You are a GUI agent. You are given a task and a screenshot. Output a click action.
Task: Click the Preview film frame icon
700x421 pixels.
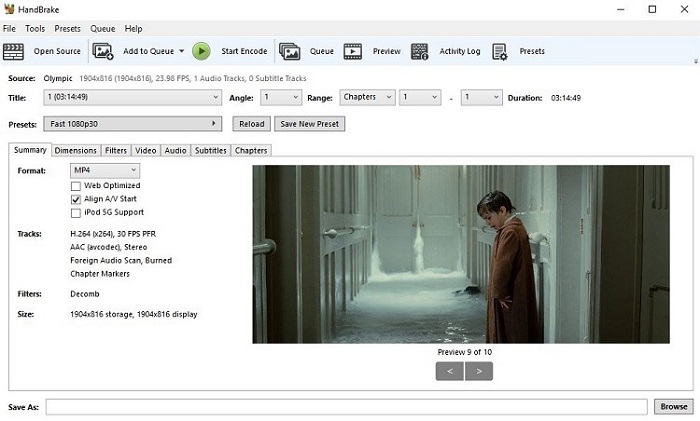click(353, 51)
